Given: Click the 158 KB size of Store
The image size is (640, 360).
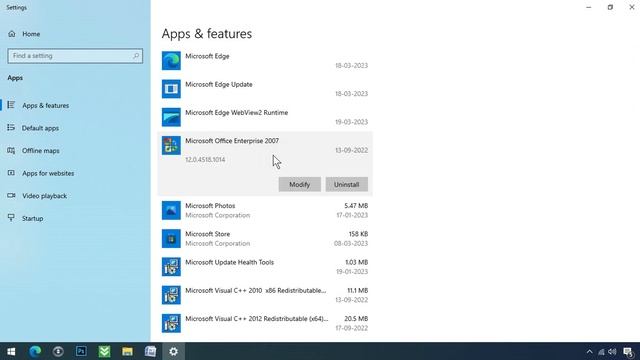Looking at the screenshot, I should (358, 234).
